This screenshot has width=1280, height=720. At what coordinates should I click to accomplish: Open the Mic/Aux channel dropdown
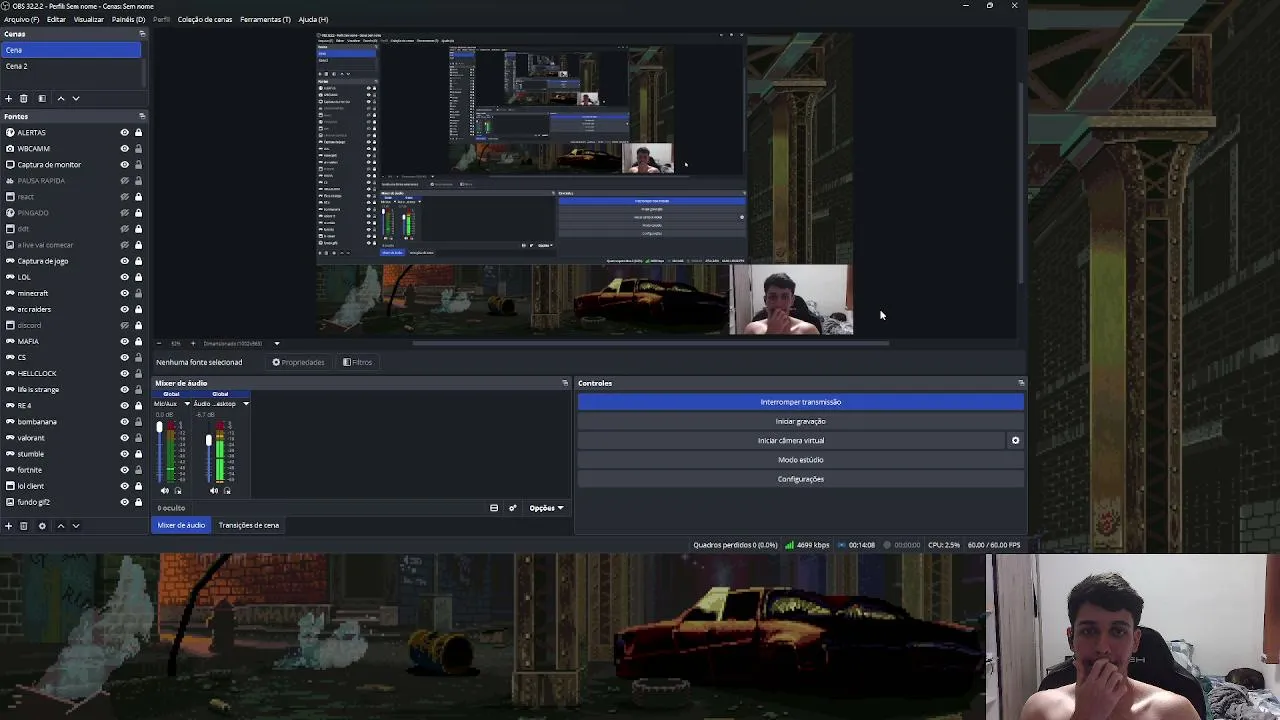[x=186, y=404]
